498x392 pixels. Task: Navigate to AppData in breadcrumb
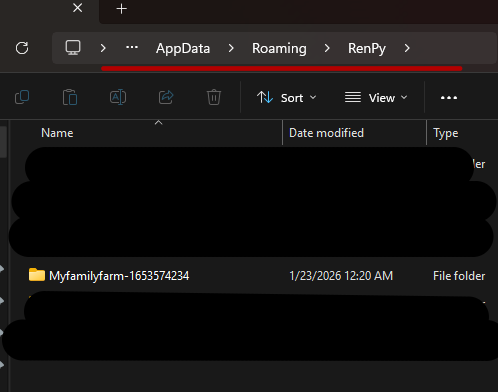click(x=183, y=49)
